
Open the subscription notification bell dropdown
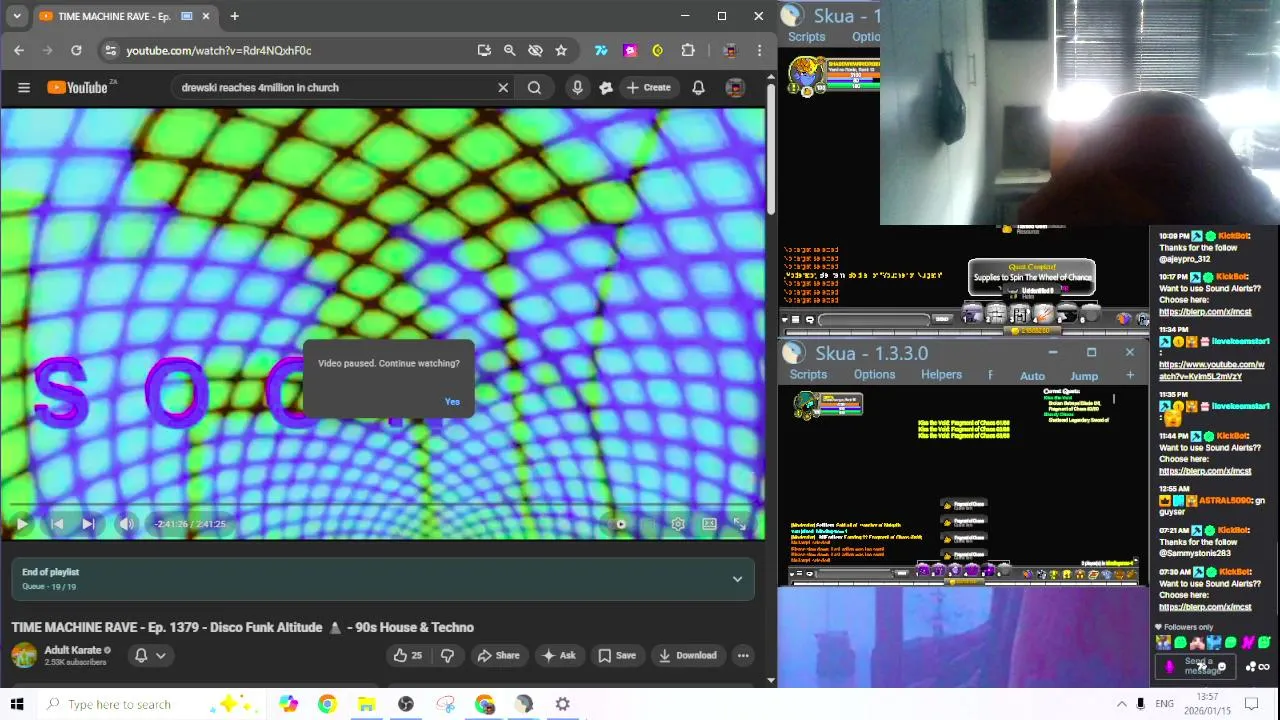[150, 656]
